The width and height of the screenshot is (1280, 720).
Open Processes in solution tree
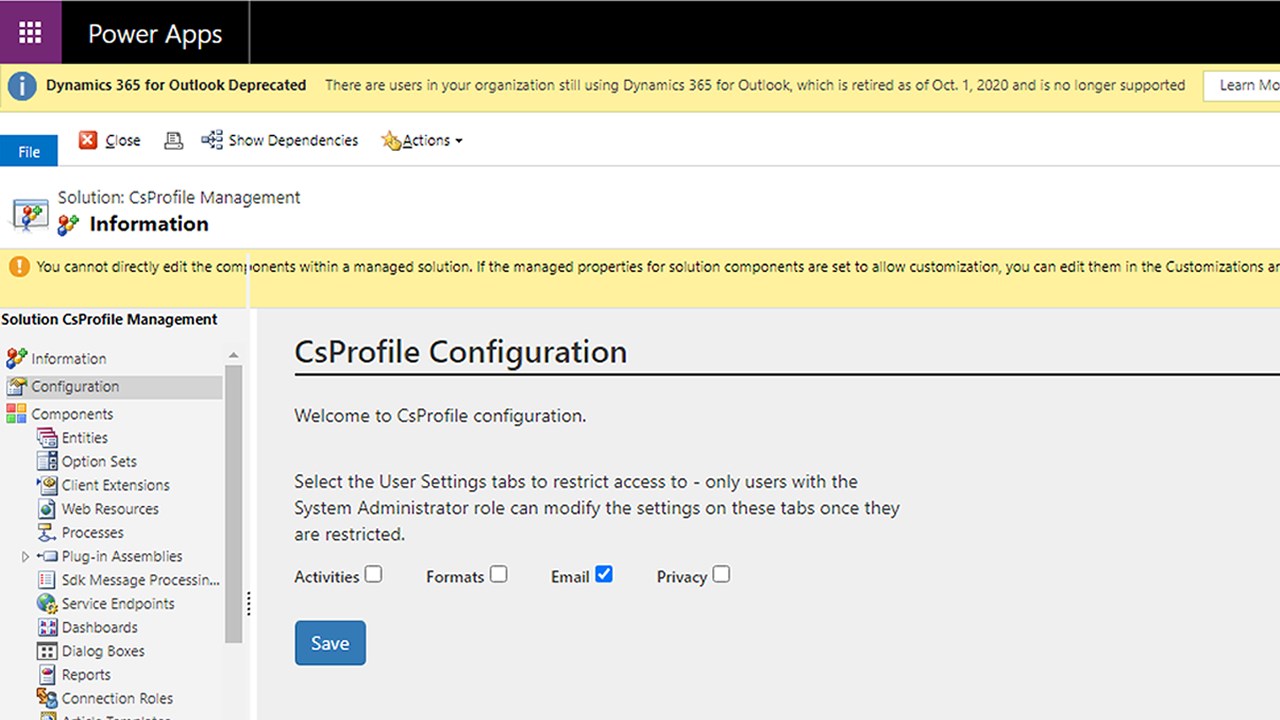(x=92, y=533)
